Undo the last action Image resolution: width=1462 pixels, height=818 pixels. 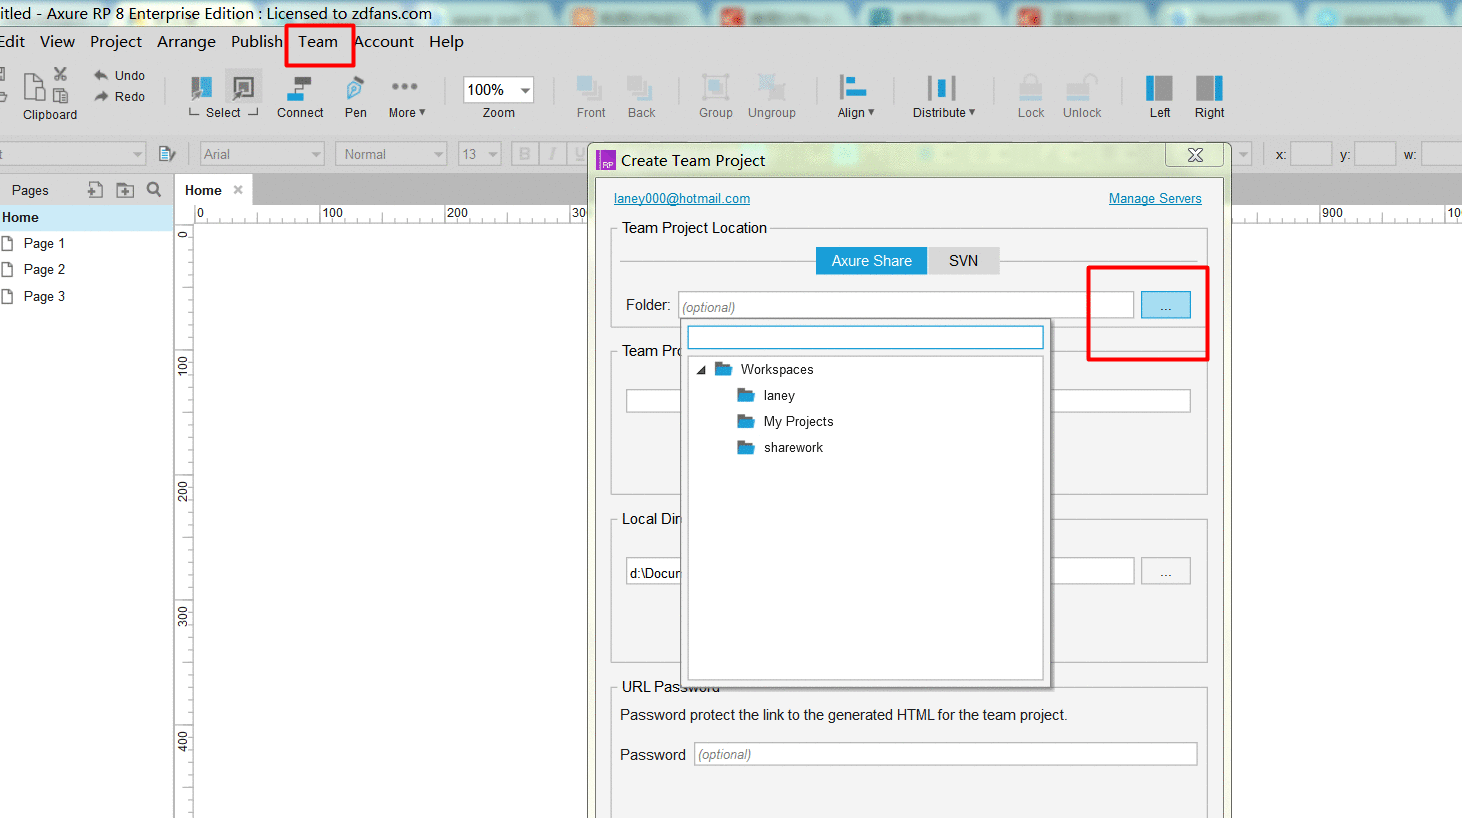point(119,75)
